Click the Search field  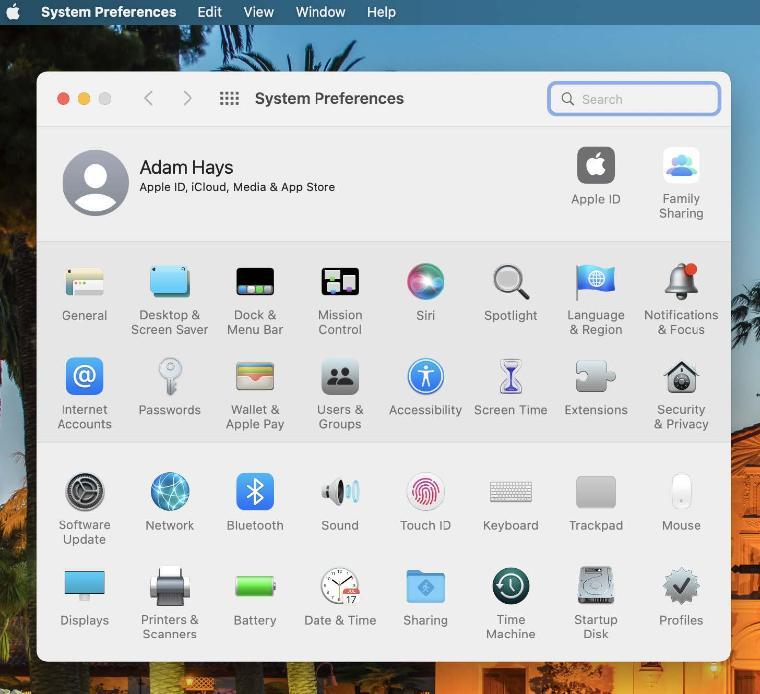tap(633, 99)
